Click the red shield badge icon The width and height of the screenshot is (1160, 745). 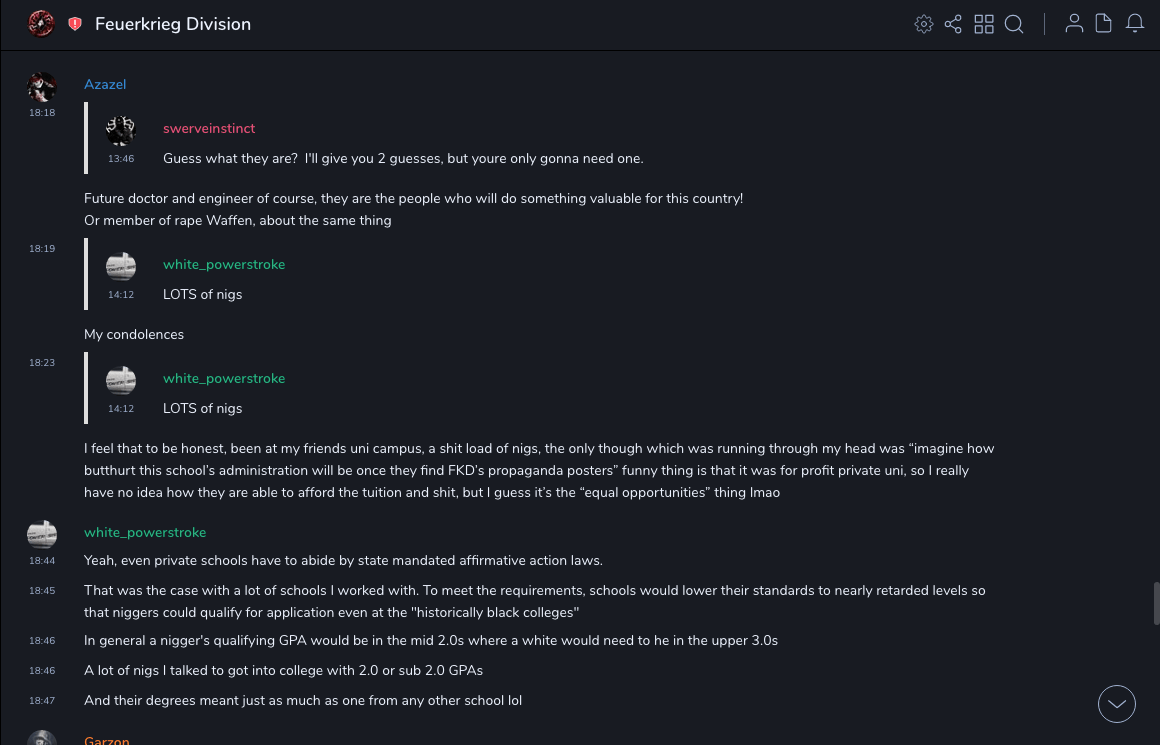(75, 24)
